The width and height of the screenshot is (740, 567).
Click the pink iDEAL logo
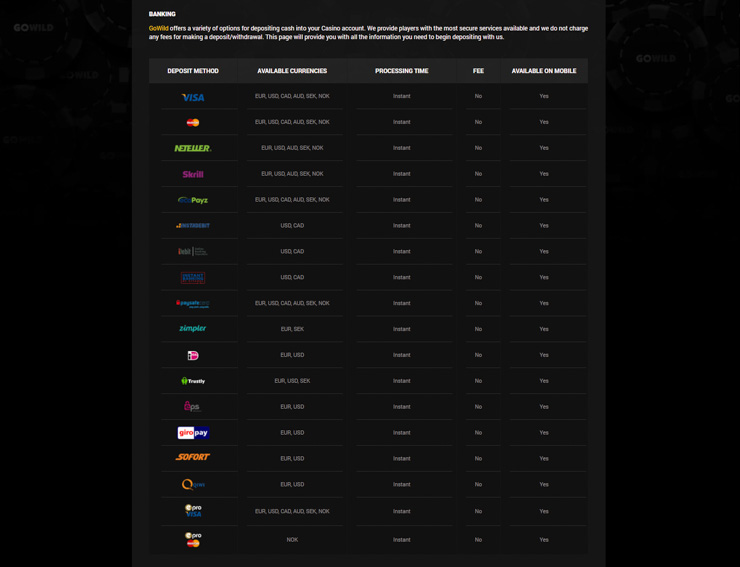pyautogui.click(x=193, y=355)
